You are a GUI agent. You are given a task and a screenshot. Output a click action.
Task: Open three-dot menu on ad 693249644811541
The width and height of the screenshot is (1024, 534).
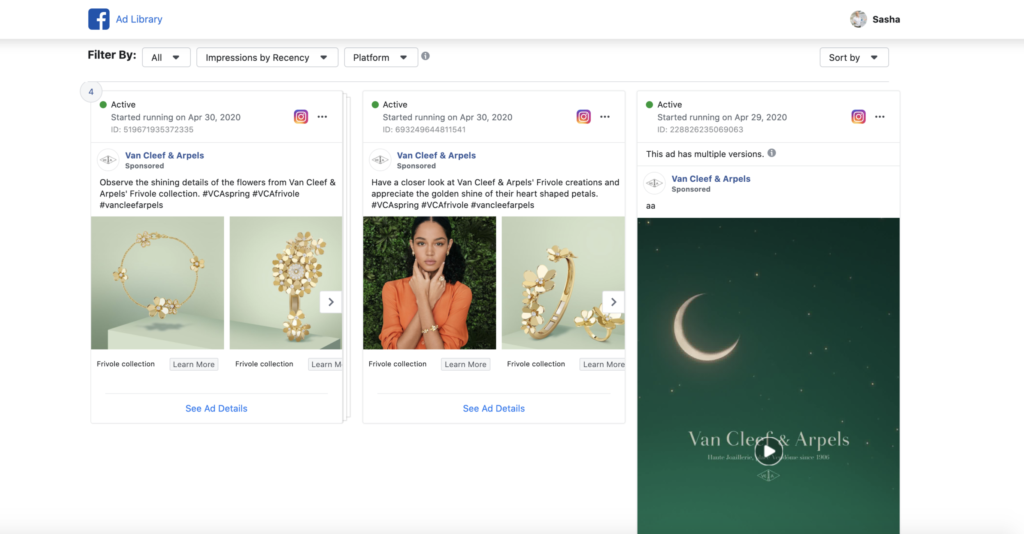click(605, 117)
